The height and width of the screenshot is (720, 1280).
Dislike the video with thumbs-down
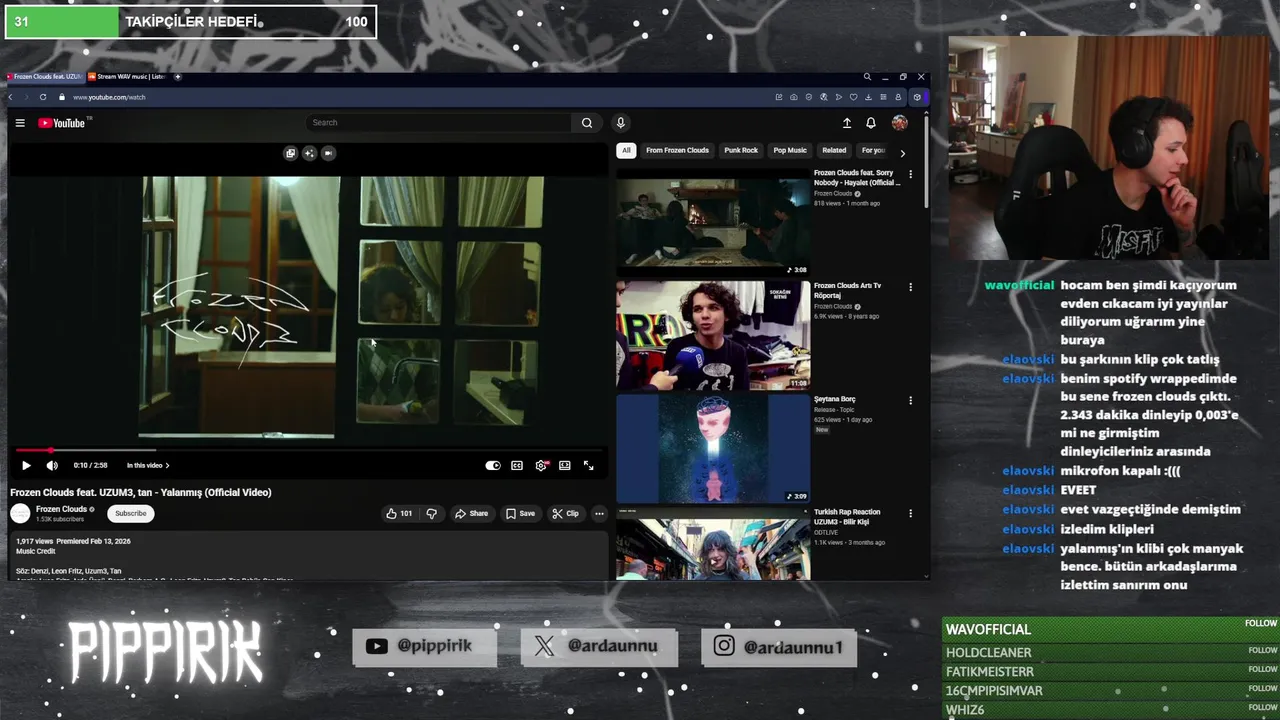click(431, 513)
